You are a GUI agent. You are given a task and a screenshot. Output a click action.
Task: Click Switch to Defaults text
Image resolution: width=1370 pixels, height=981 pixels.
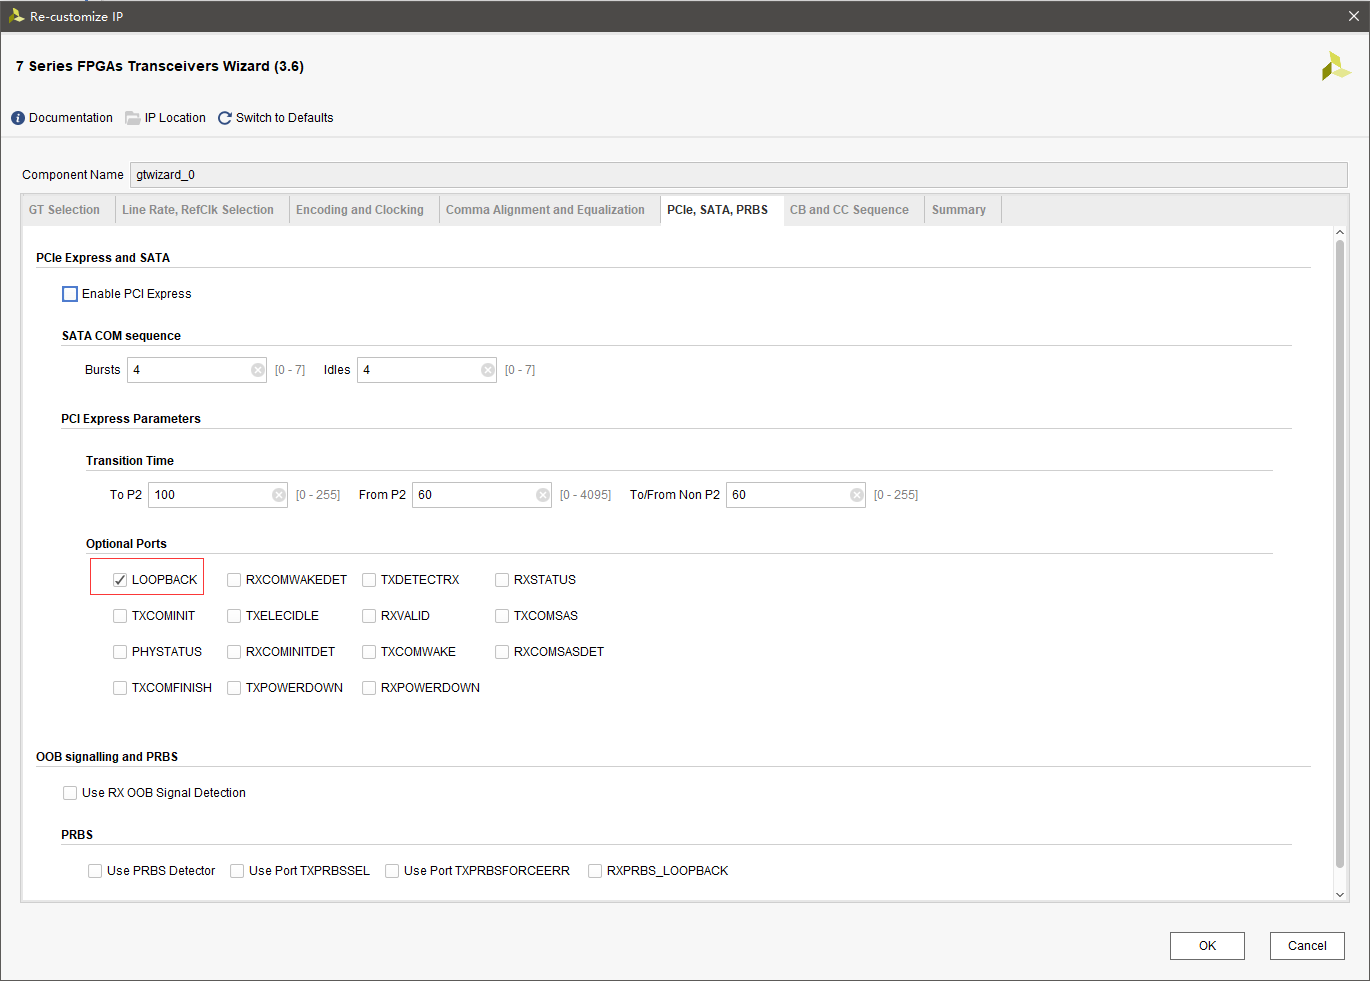point(285,118)
